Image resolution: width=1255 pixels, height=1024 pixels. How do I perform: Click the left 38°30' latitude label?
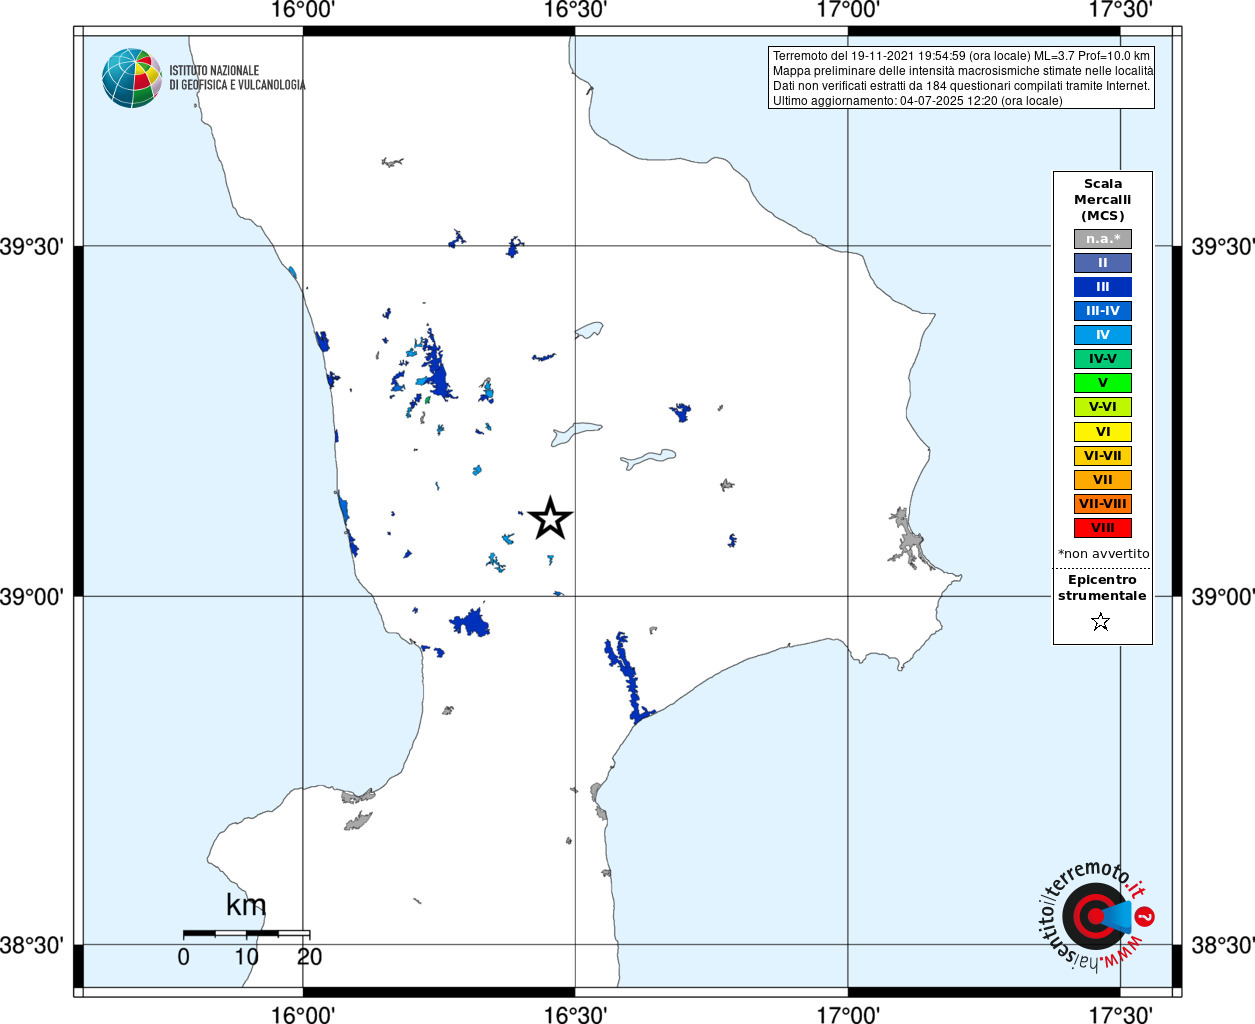33,945
